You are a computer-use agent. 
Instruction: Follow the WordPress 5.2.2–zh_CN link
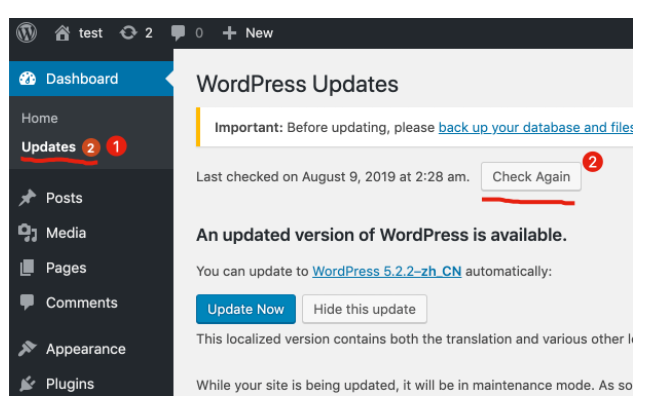[387, 271]
